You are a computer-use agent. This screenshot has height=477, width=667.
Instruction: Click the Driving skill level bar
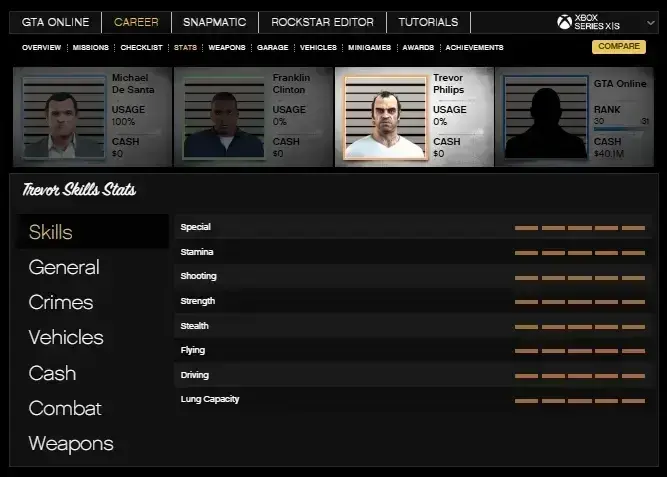pyautogui.click(x=580, y=376)
